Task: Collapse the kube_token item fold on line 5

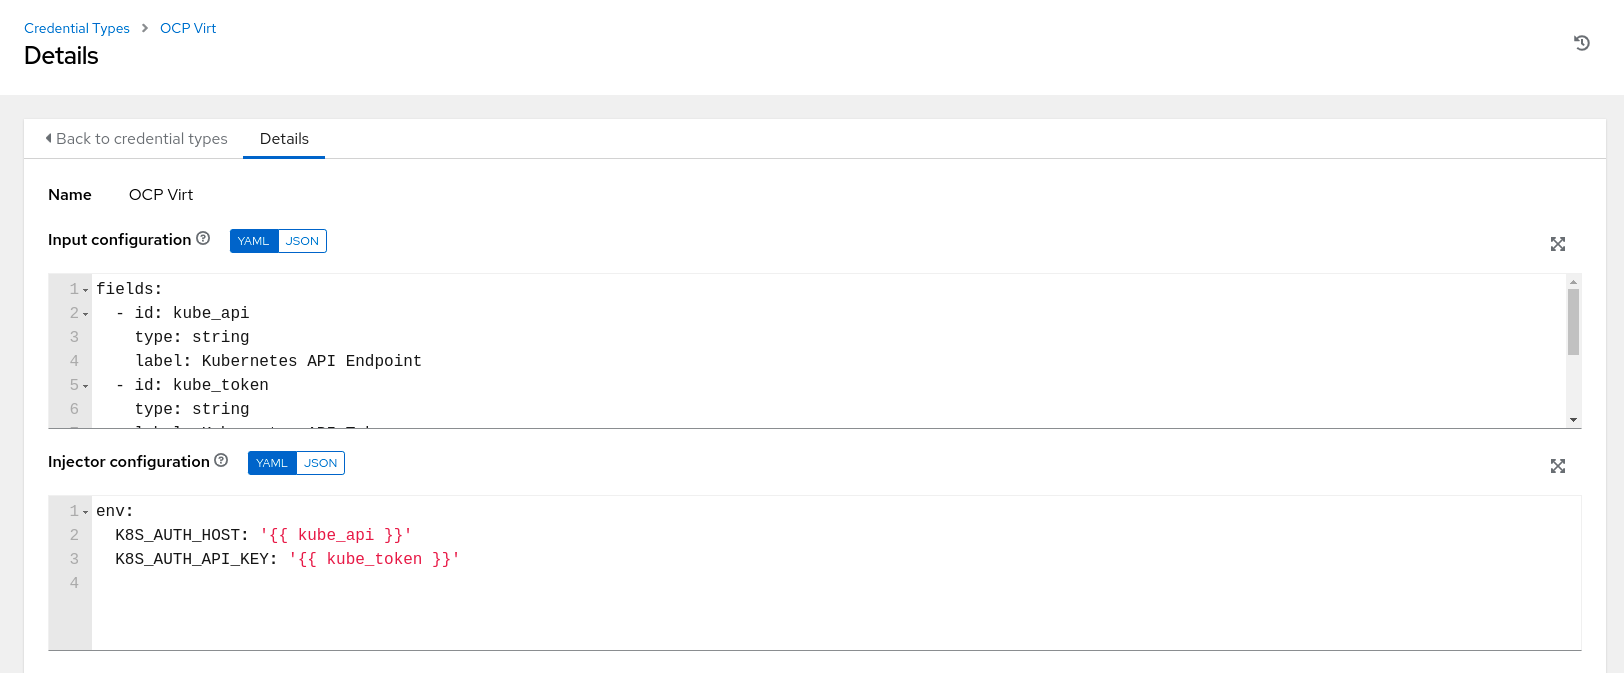Action: click(86, 386)
